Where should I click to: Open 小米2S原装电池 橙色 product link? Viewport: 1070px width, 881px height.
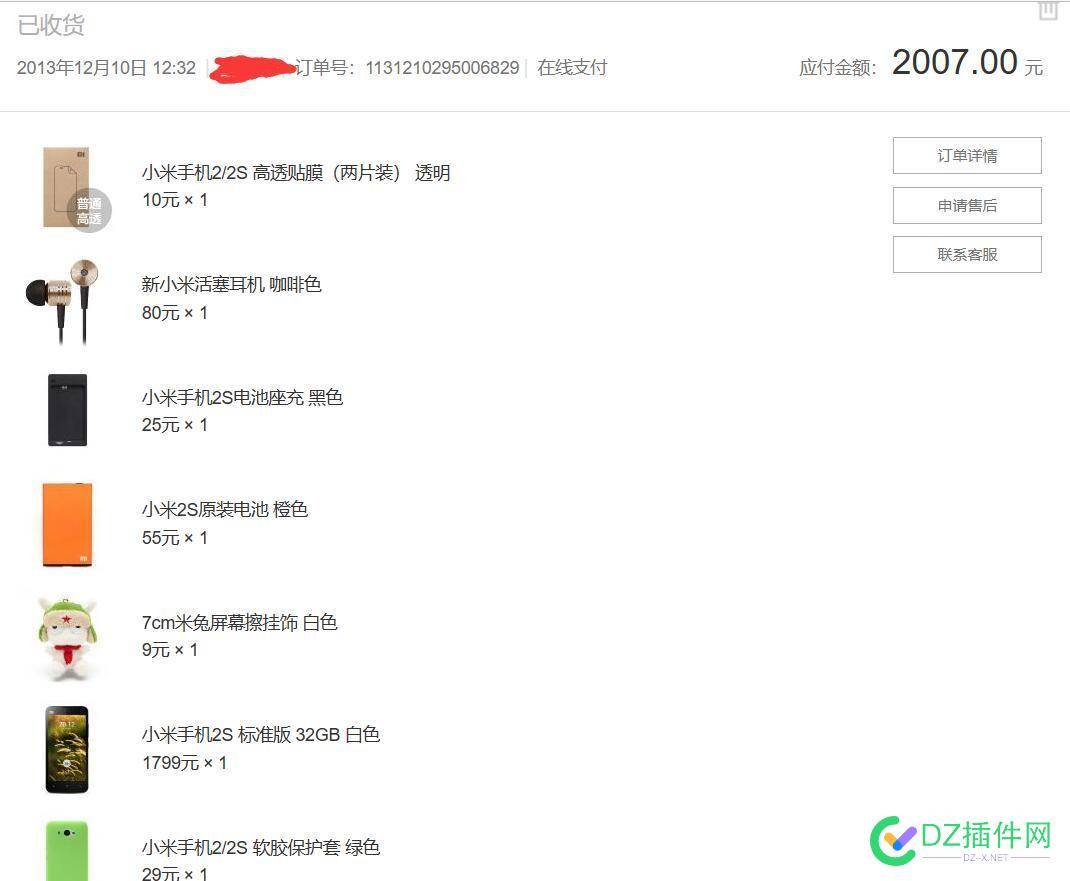pos(225,509)
